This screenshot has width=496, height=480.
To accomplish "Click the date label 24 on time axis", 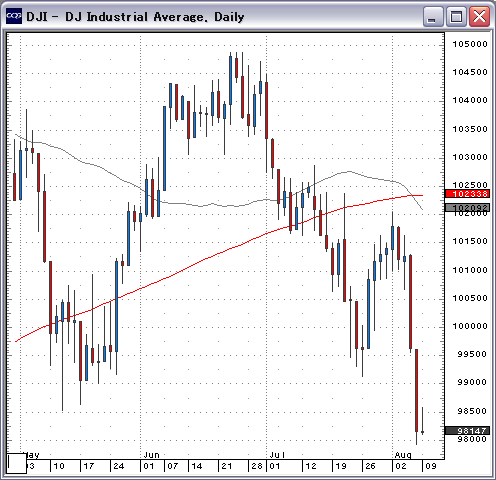I will point(119,466).
